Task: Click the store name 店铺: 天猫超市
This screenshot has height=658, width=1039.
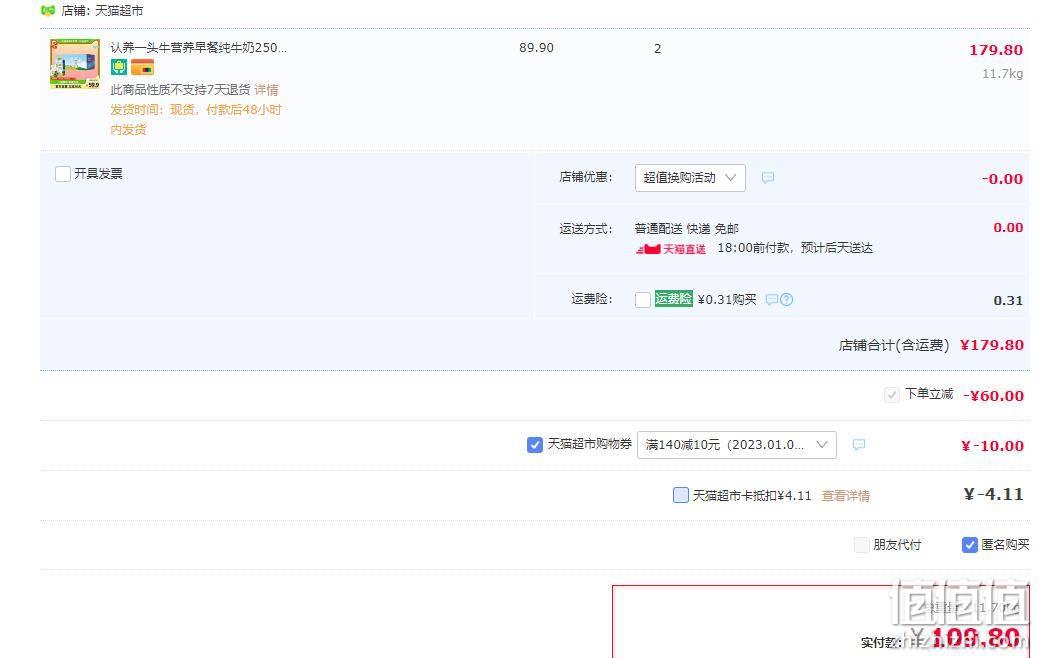Action: point(102,11)
